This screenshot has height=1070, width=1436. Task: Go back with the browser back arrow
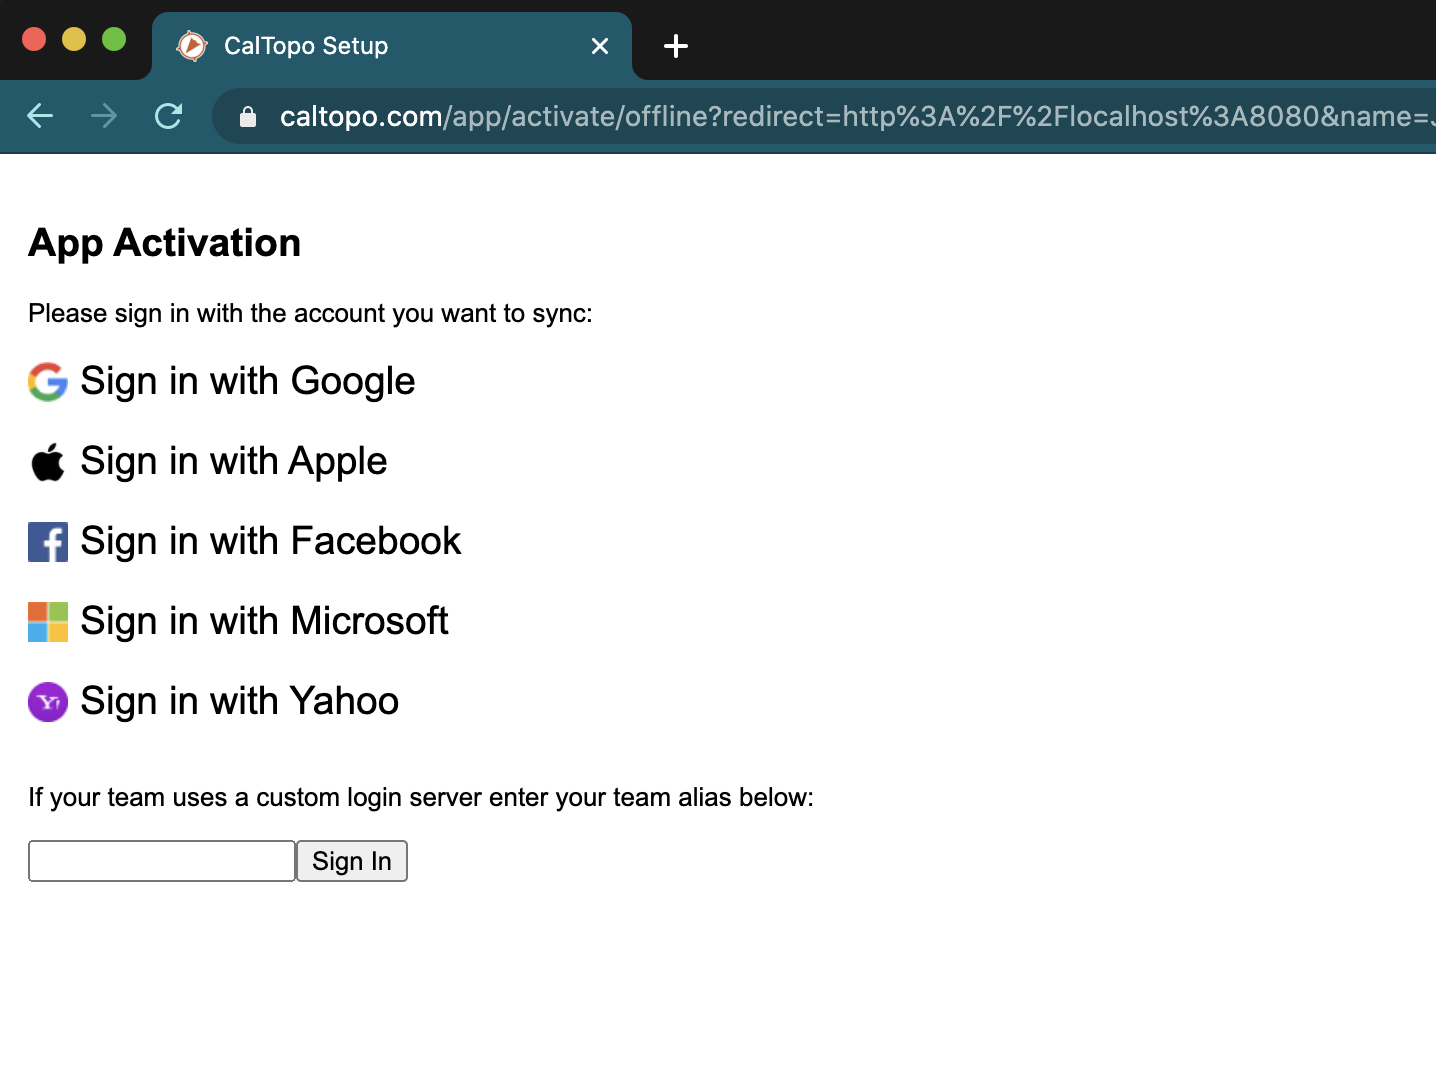(x=40, y=116)
